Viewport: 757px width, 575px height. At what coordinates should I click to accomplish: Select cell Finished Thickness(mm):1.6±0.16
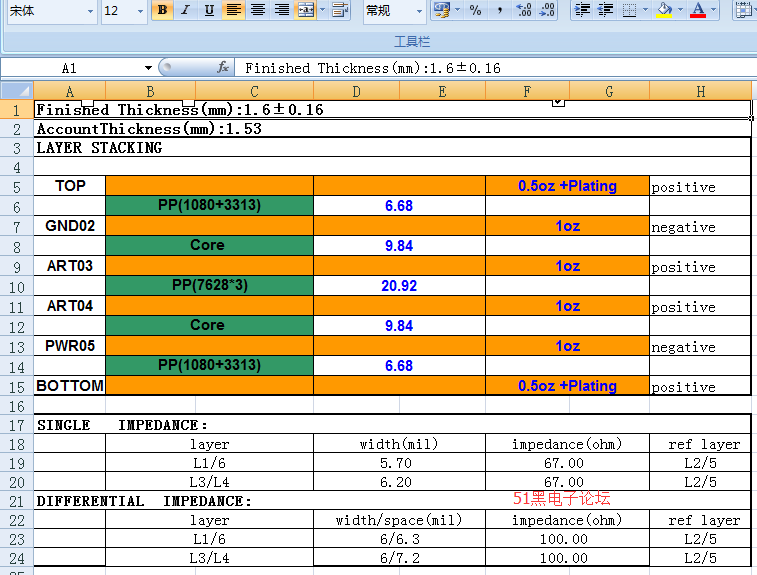[x=393, y=110]
